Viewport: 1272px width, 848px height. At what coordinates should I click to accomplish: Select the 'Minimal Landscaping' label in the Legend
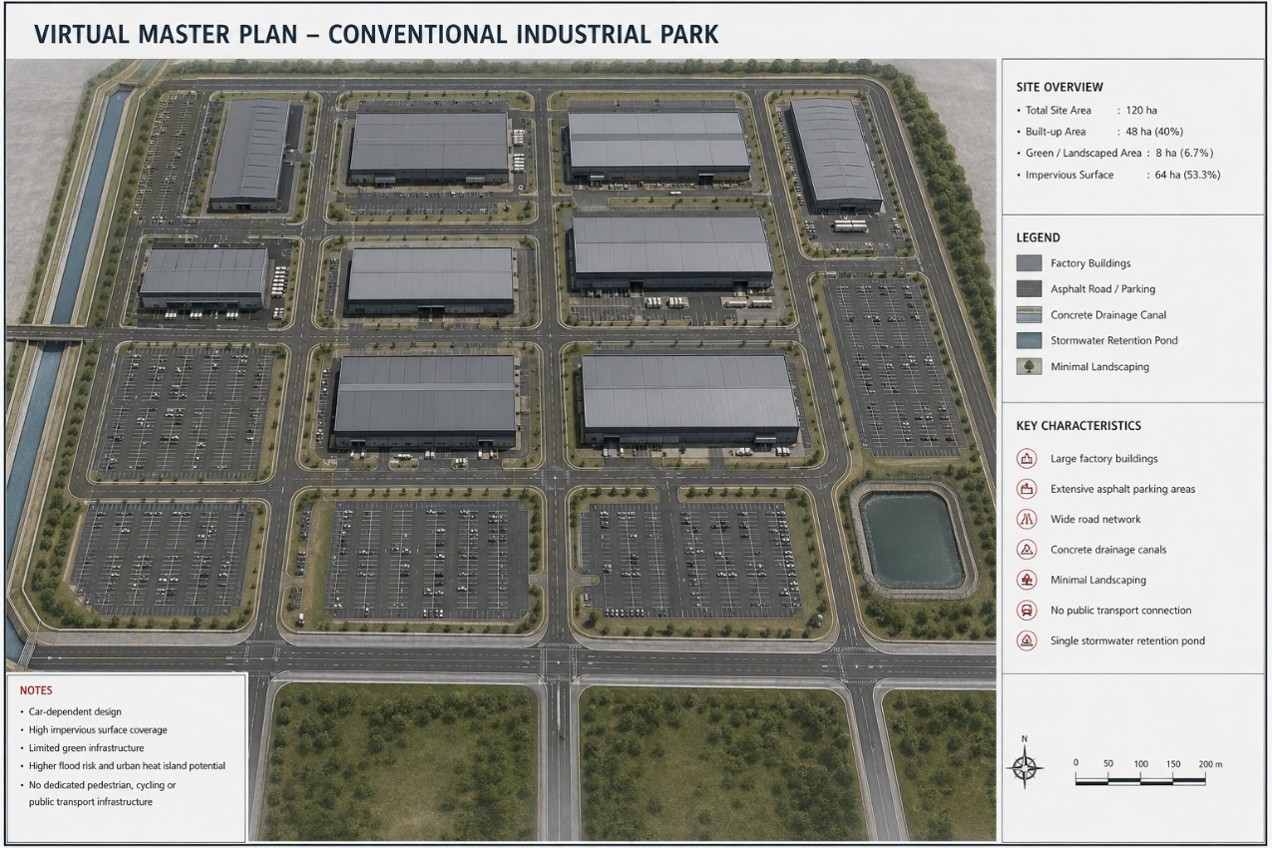pyautogui.click(x=1100, y=367)
